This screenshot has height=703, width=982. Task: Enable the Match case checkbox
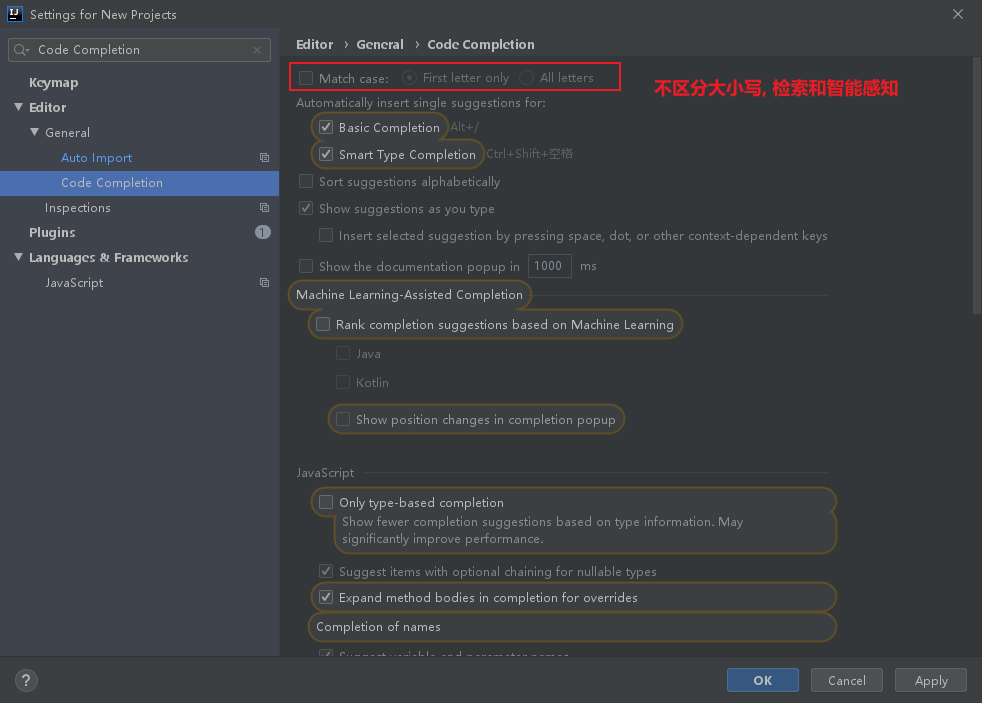(306, 78)
